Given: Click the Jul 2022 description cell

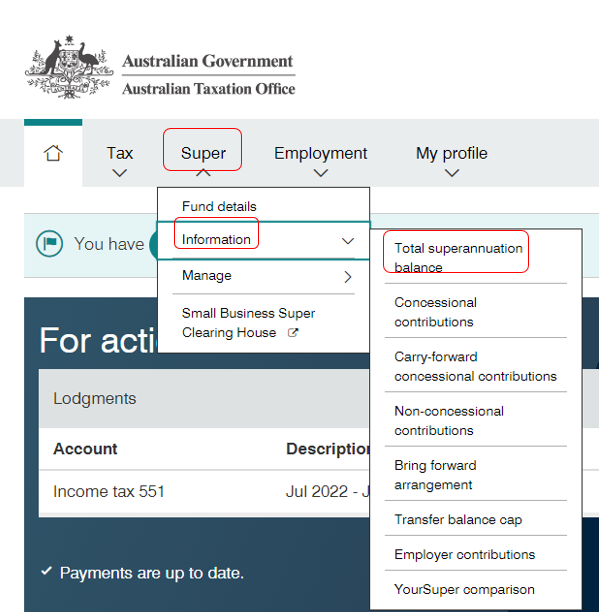Looking at the screenshot, I should (x=327, y=491).
